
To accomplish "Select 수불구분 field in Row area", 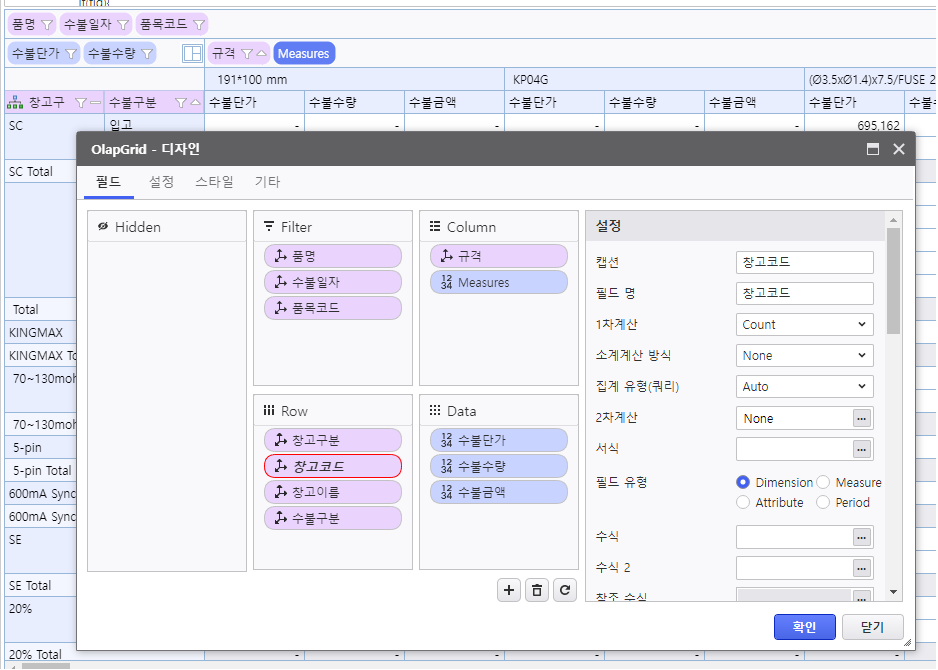I will [333, 518].
